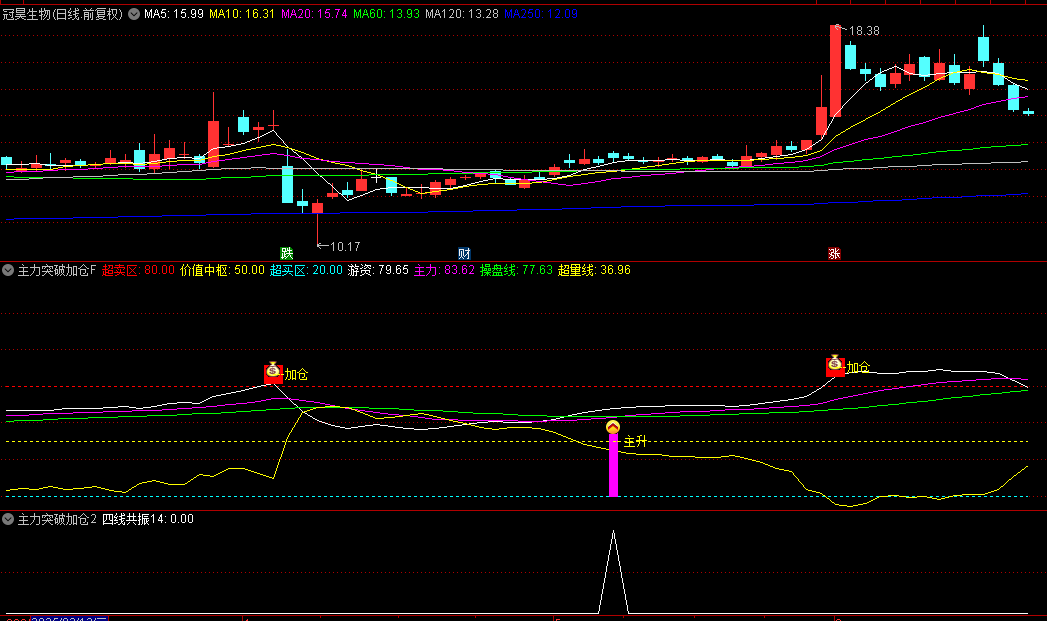Open the dropdown icon beside 主力突破加仓2
Screen dimensions: 1047x621
coord(8,519)
